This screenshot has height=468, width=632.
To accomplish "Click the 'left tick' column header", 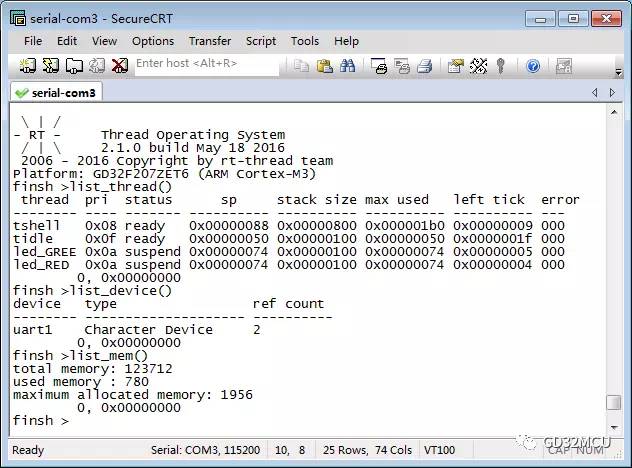I will coord(489,200).
